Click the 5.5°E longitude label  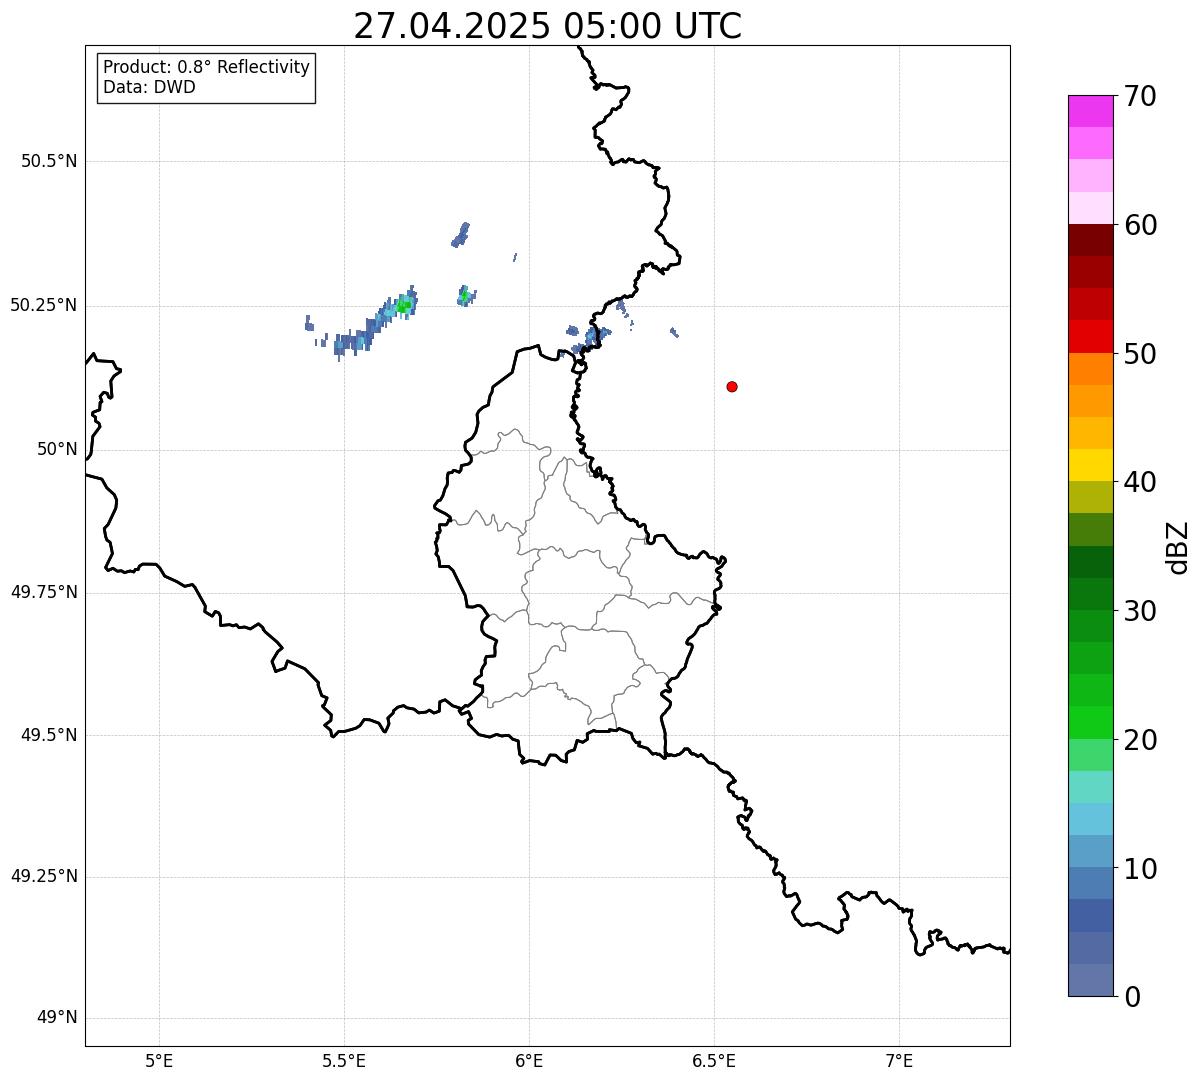tap(344, 1061)
